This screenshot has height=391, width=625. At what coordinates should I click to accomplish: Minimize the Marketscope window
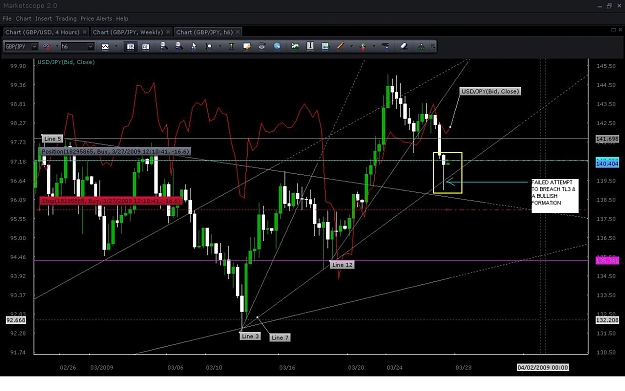point(600,6)
